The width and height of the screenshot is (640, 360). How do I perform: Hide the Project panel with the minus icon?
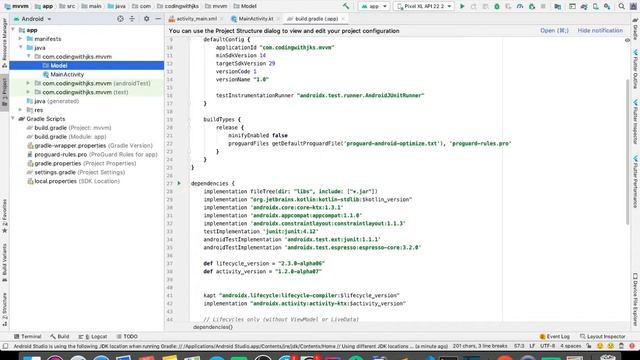click(x=158, y=19)
